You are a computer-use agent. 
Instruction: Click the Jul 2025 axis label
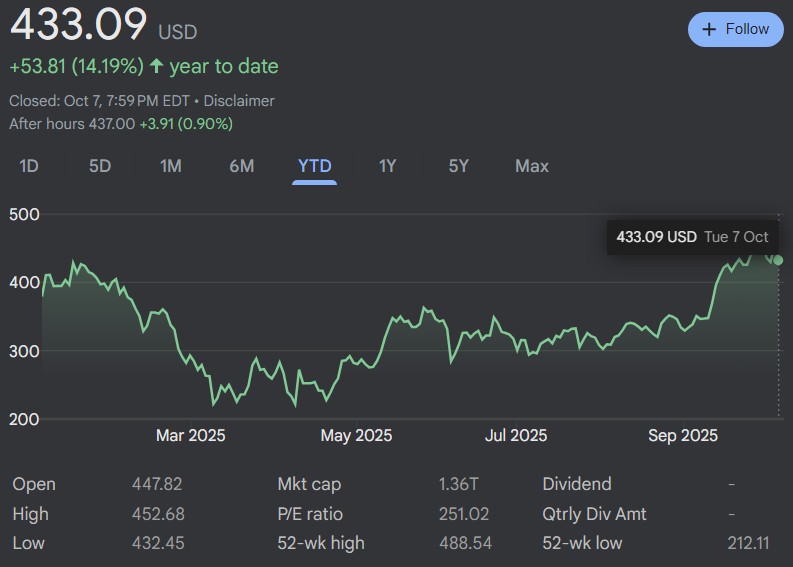[x=516, y=435]
